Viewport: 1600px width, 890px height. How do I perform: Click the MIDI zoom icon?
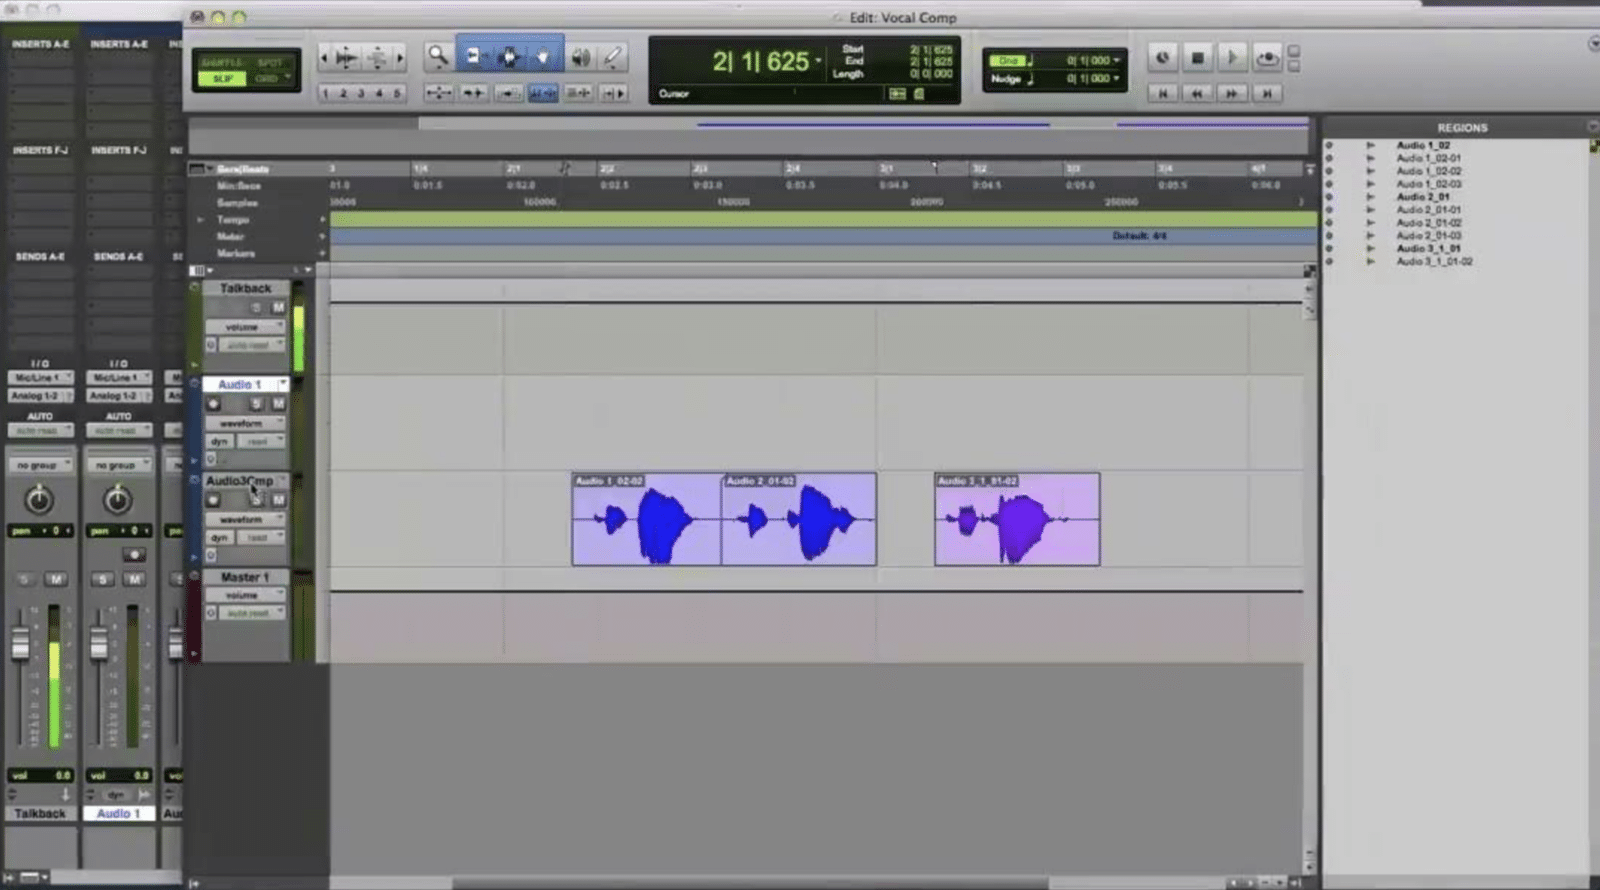click(377, 58)
